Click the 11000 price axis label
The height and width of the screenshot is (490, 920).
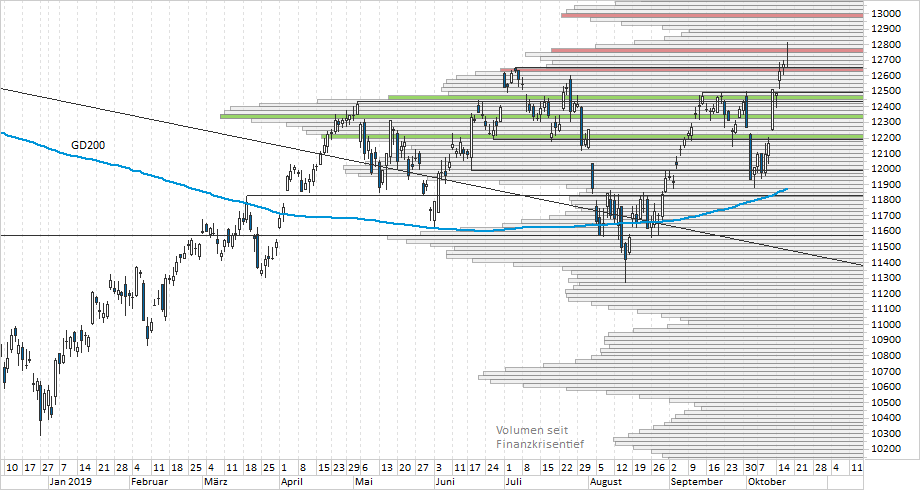886,325
